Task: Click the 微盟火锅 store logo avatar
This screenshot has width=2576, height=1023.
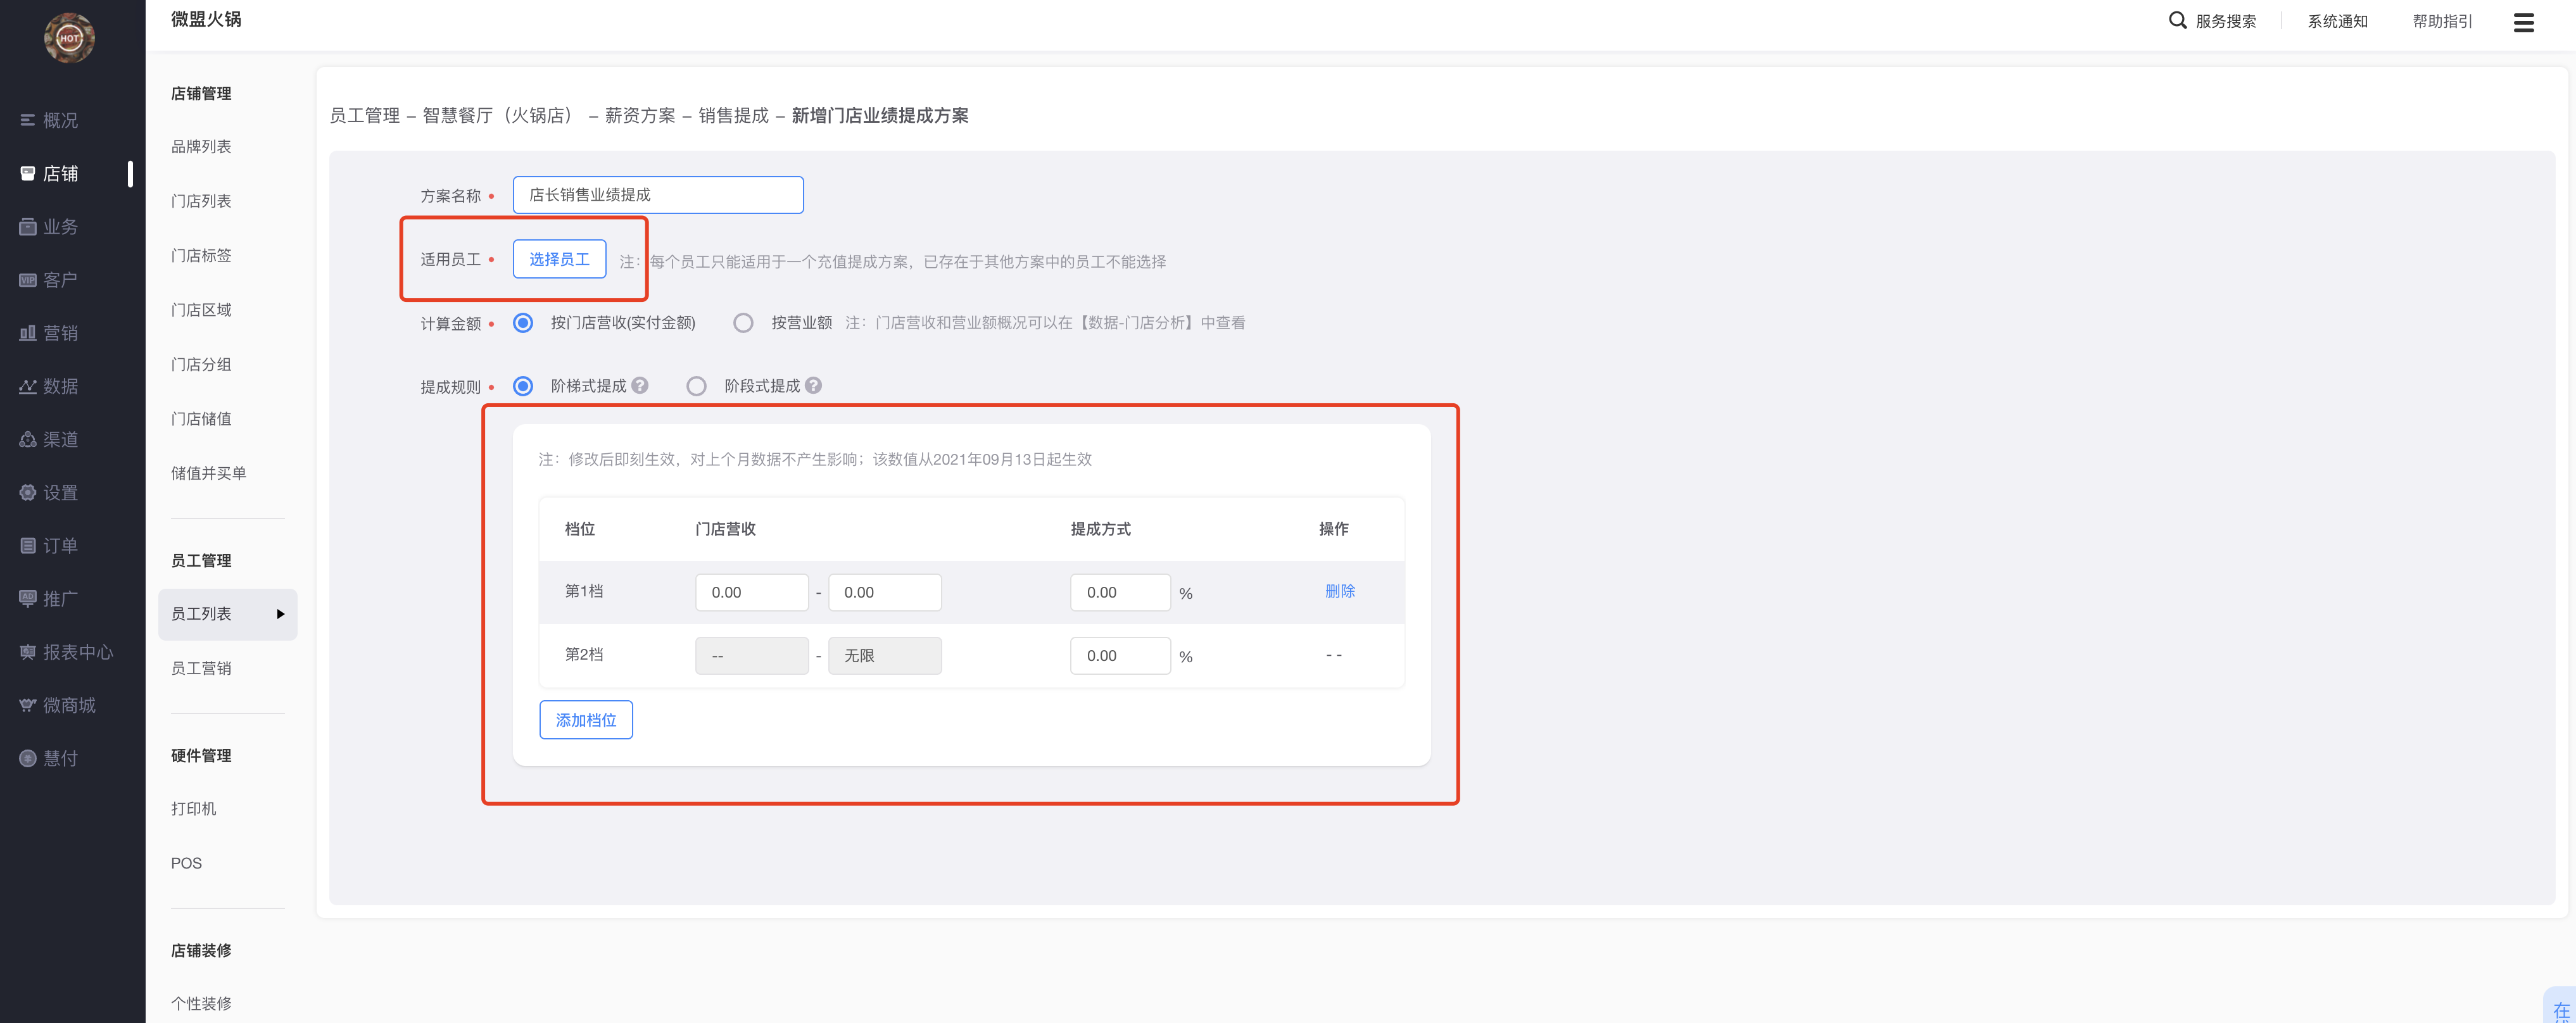Action: [69, 38]
